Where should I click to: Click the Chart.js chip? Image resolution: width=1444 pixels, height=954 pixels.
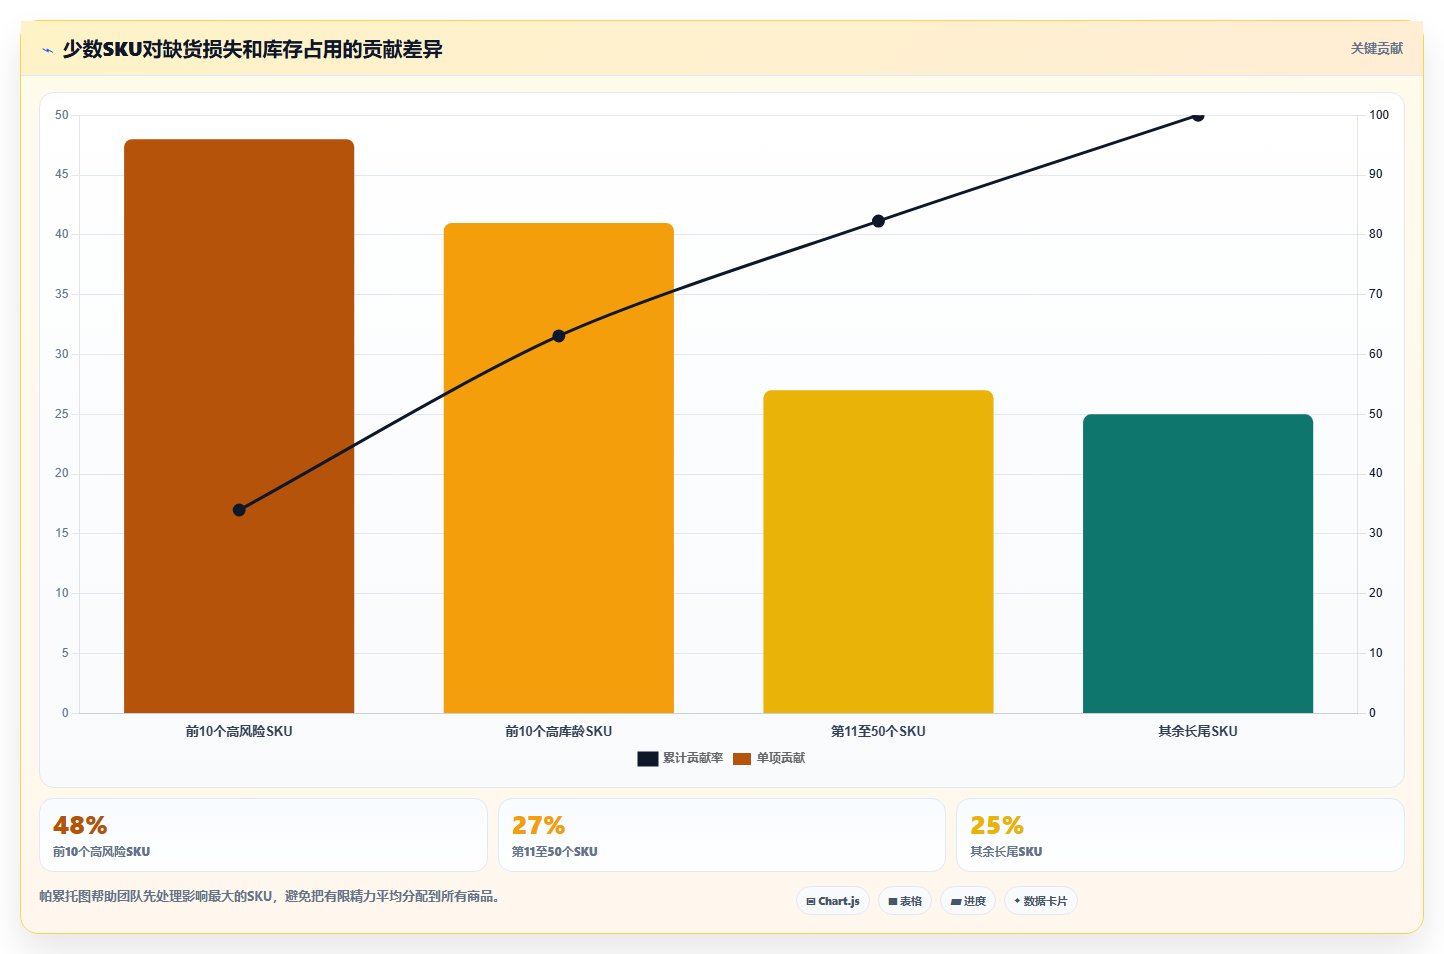pos(833,901)
